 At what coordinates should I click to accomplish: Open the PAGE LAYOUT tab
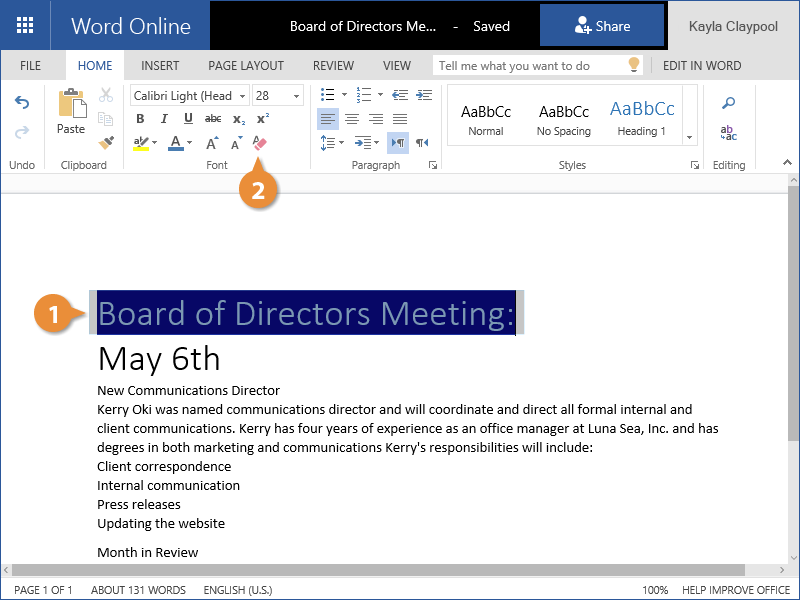(x=246, y=66)
